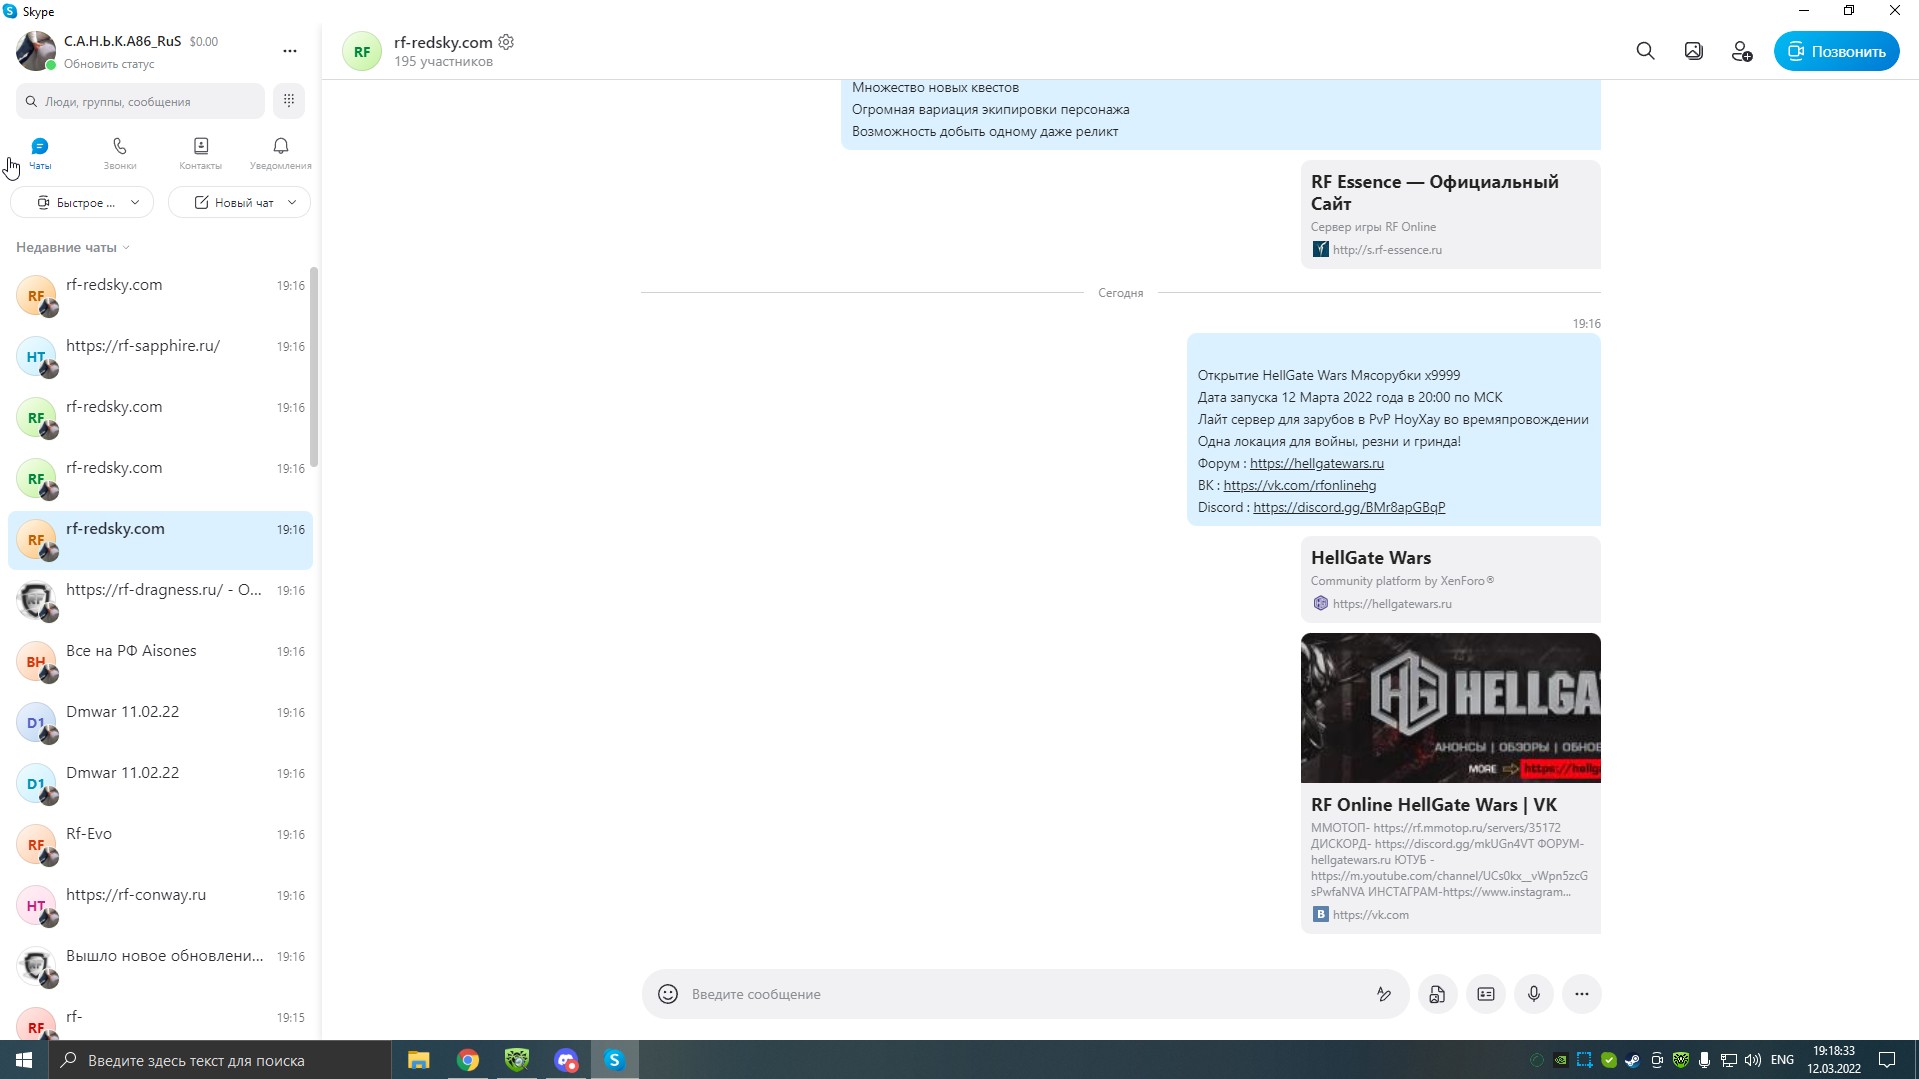Click Обновить статус under profile name
The image size is (1919, 1079).
(x=109, y=64)
